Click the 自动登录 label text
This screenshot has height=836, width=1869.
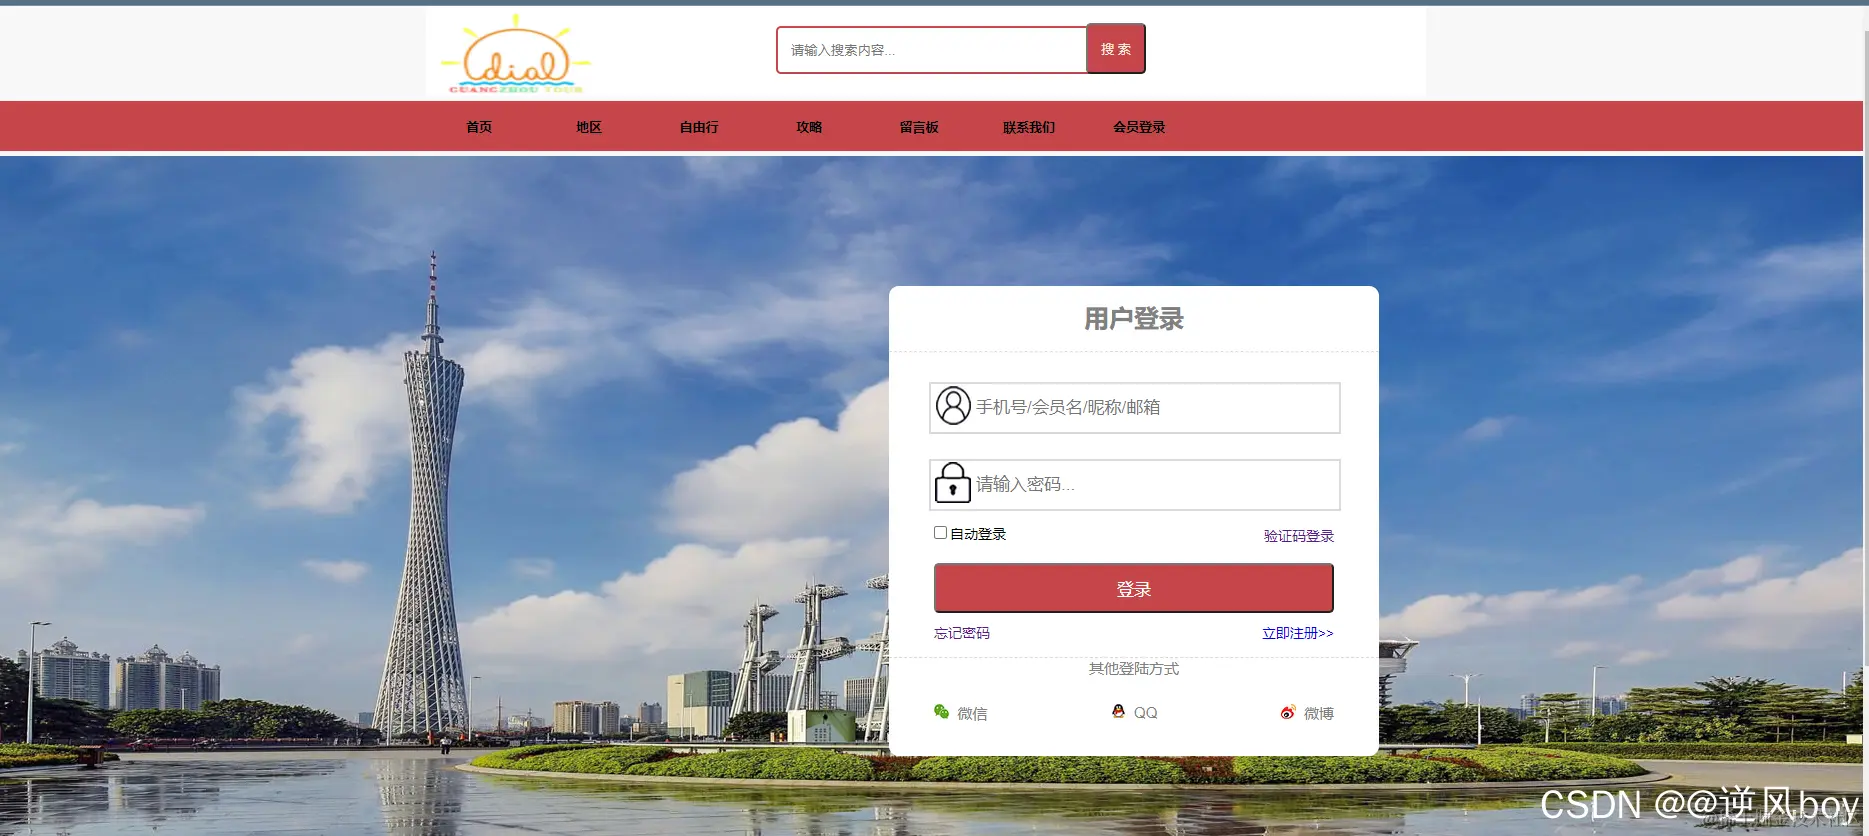(978, 534)
